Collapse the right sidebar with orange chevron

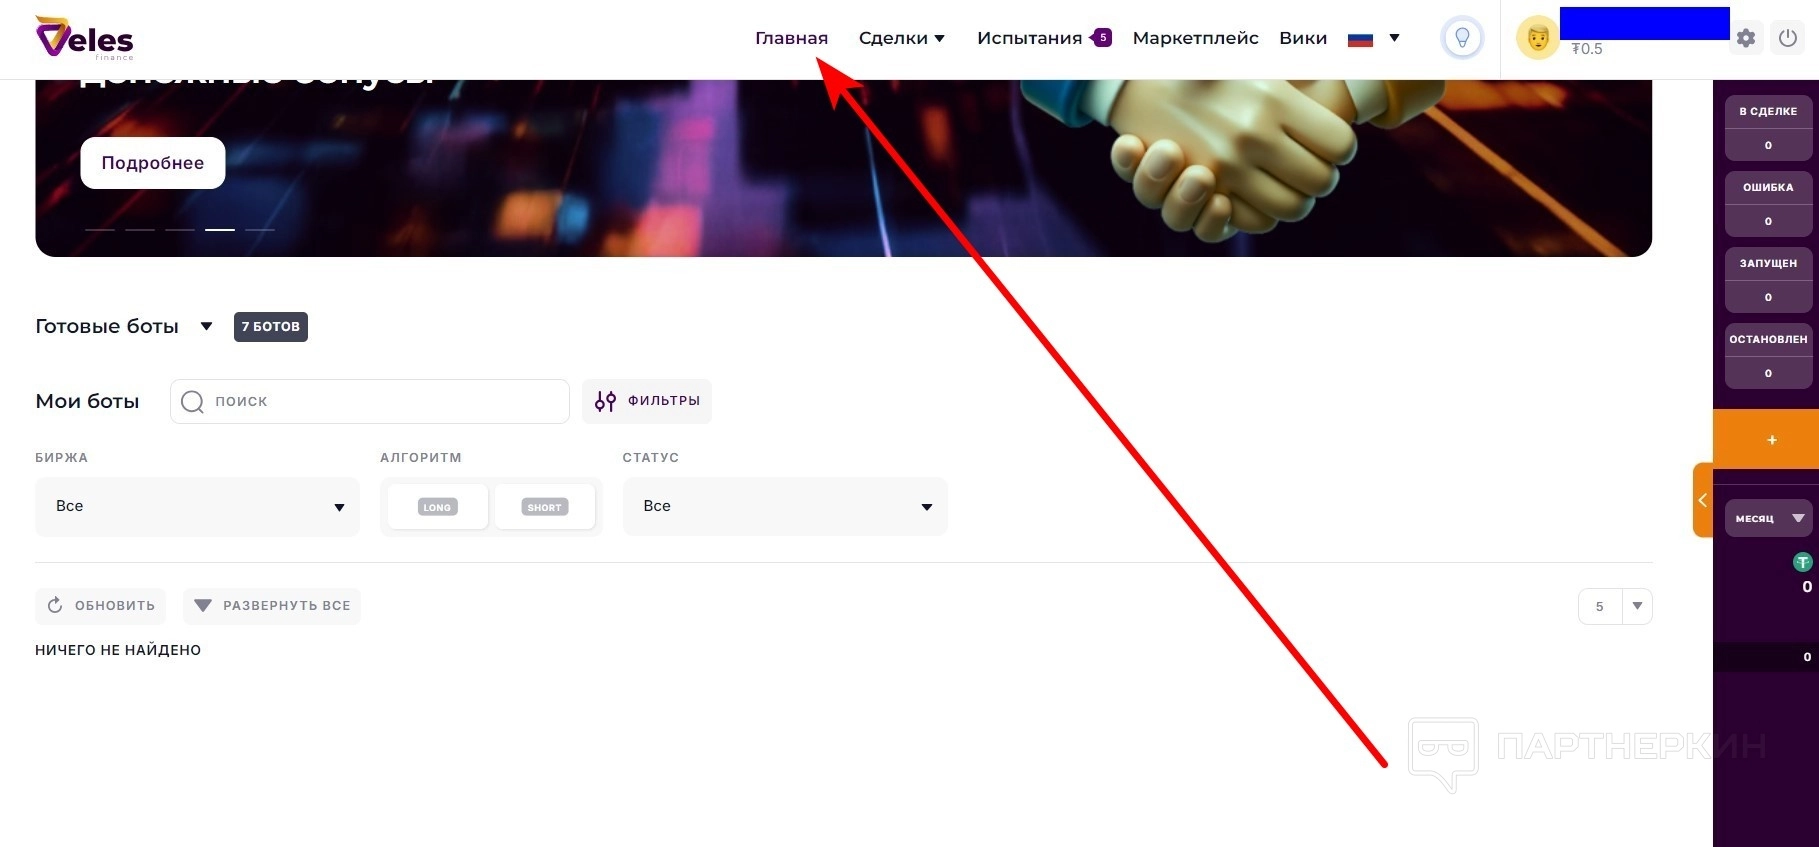click(1703, 500)
